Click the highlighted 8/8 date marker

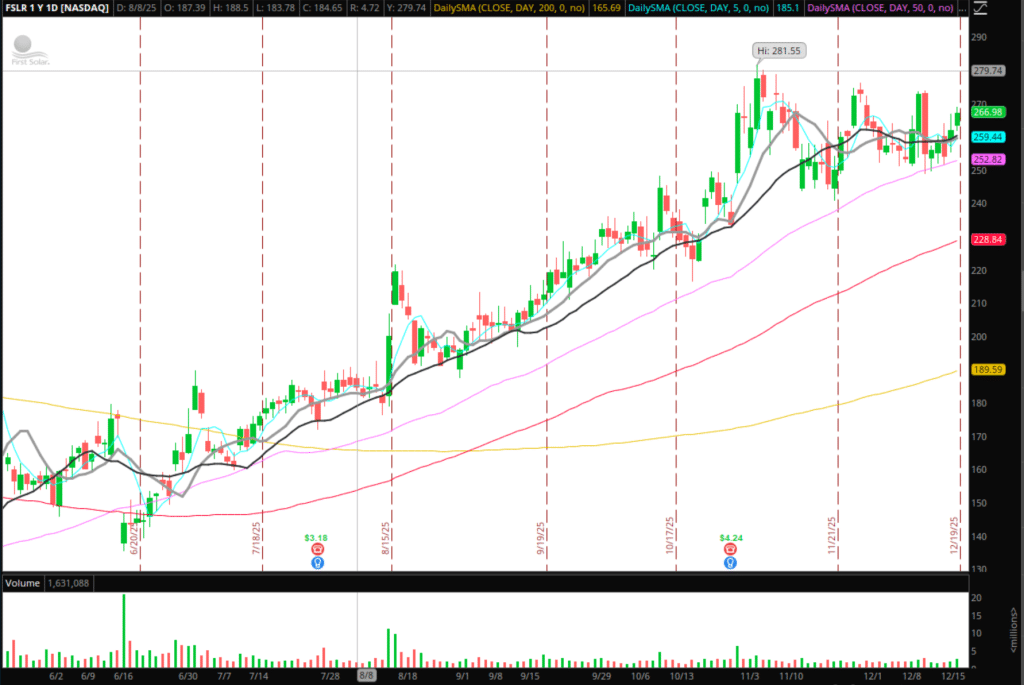[367, 676]
